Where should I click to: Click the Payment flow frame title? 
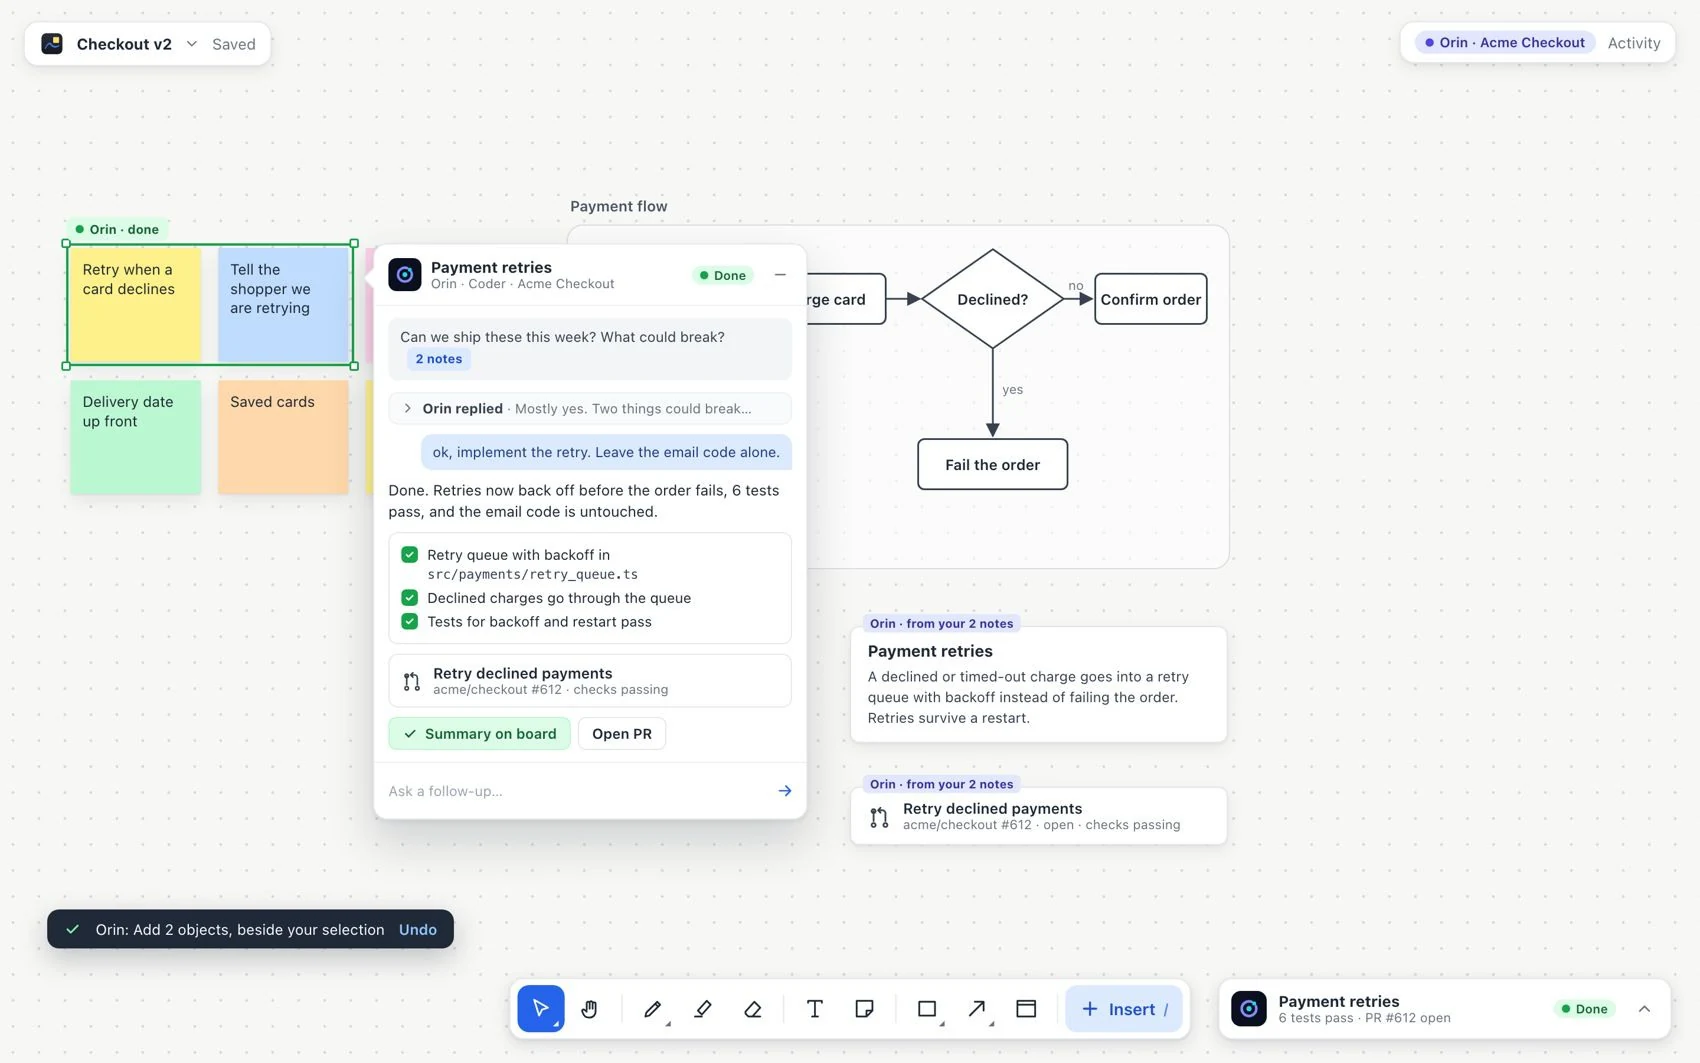click(x=619, y=206)
